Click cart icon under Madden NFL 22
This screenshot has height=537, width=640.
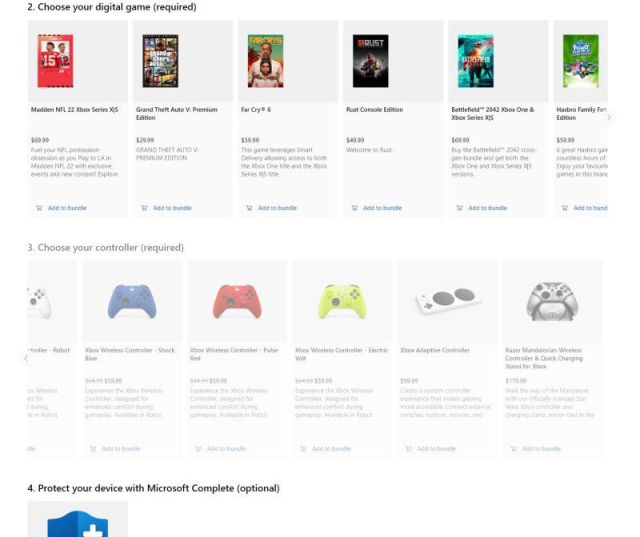coord(39,208)
